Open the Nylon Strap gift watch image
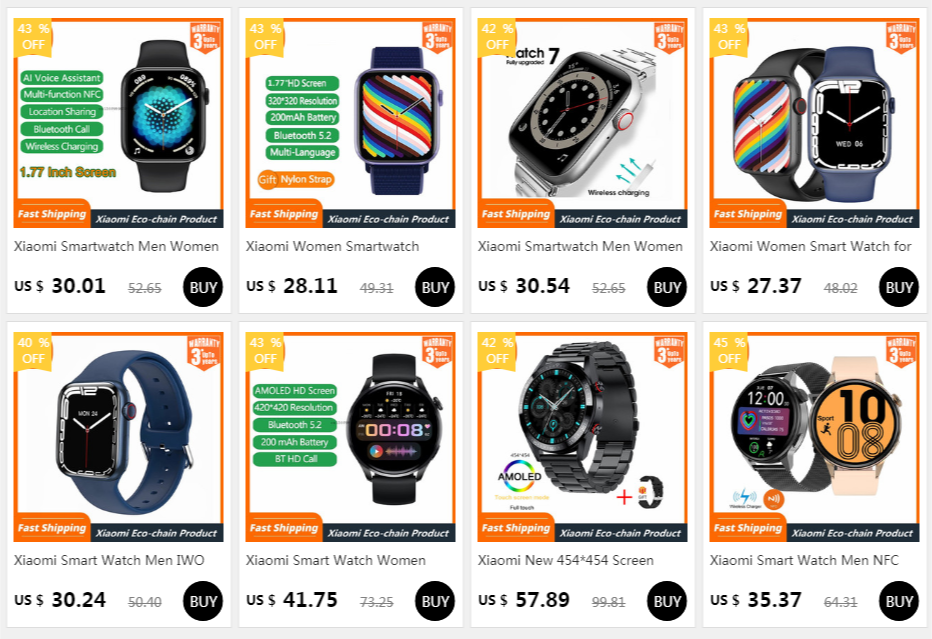Screen dimensions: 932x639 pyautogui.click(x=350, y=122)
